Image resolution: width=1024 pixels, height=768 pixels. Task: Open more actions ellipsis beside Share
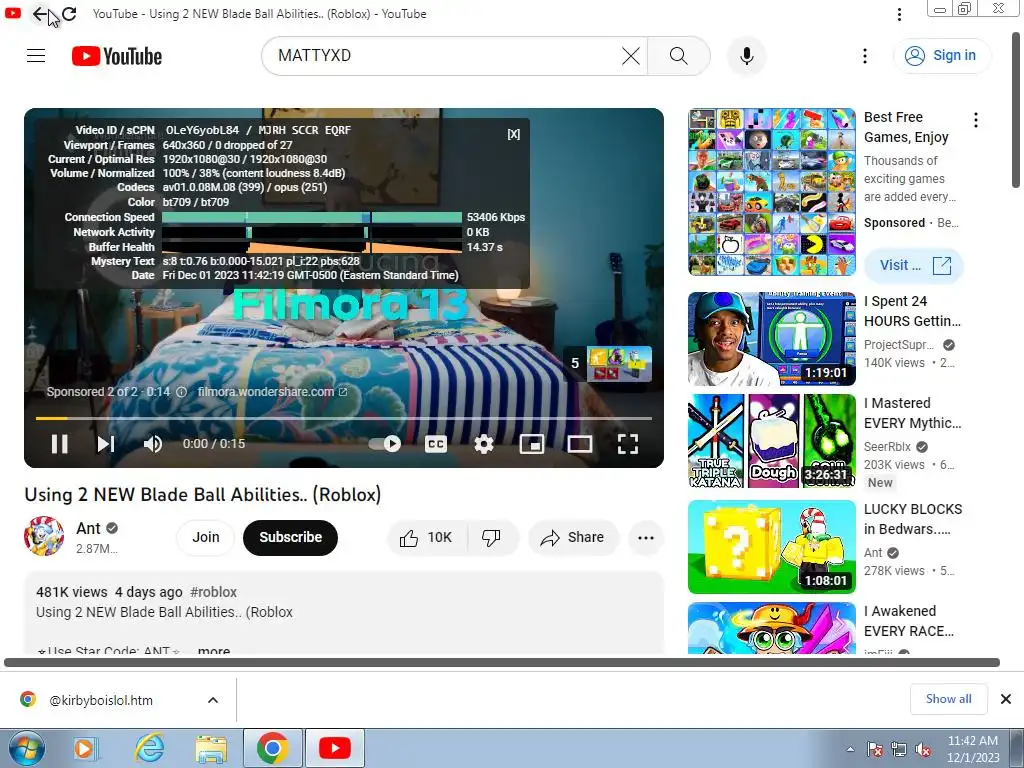646,537
